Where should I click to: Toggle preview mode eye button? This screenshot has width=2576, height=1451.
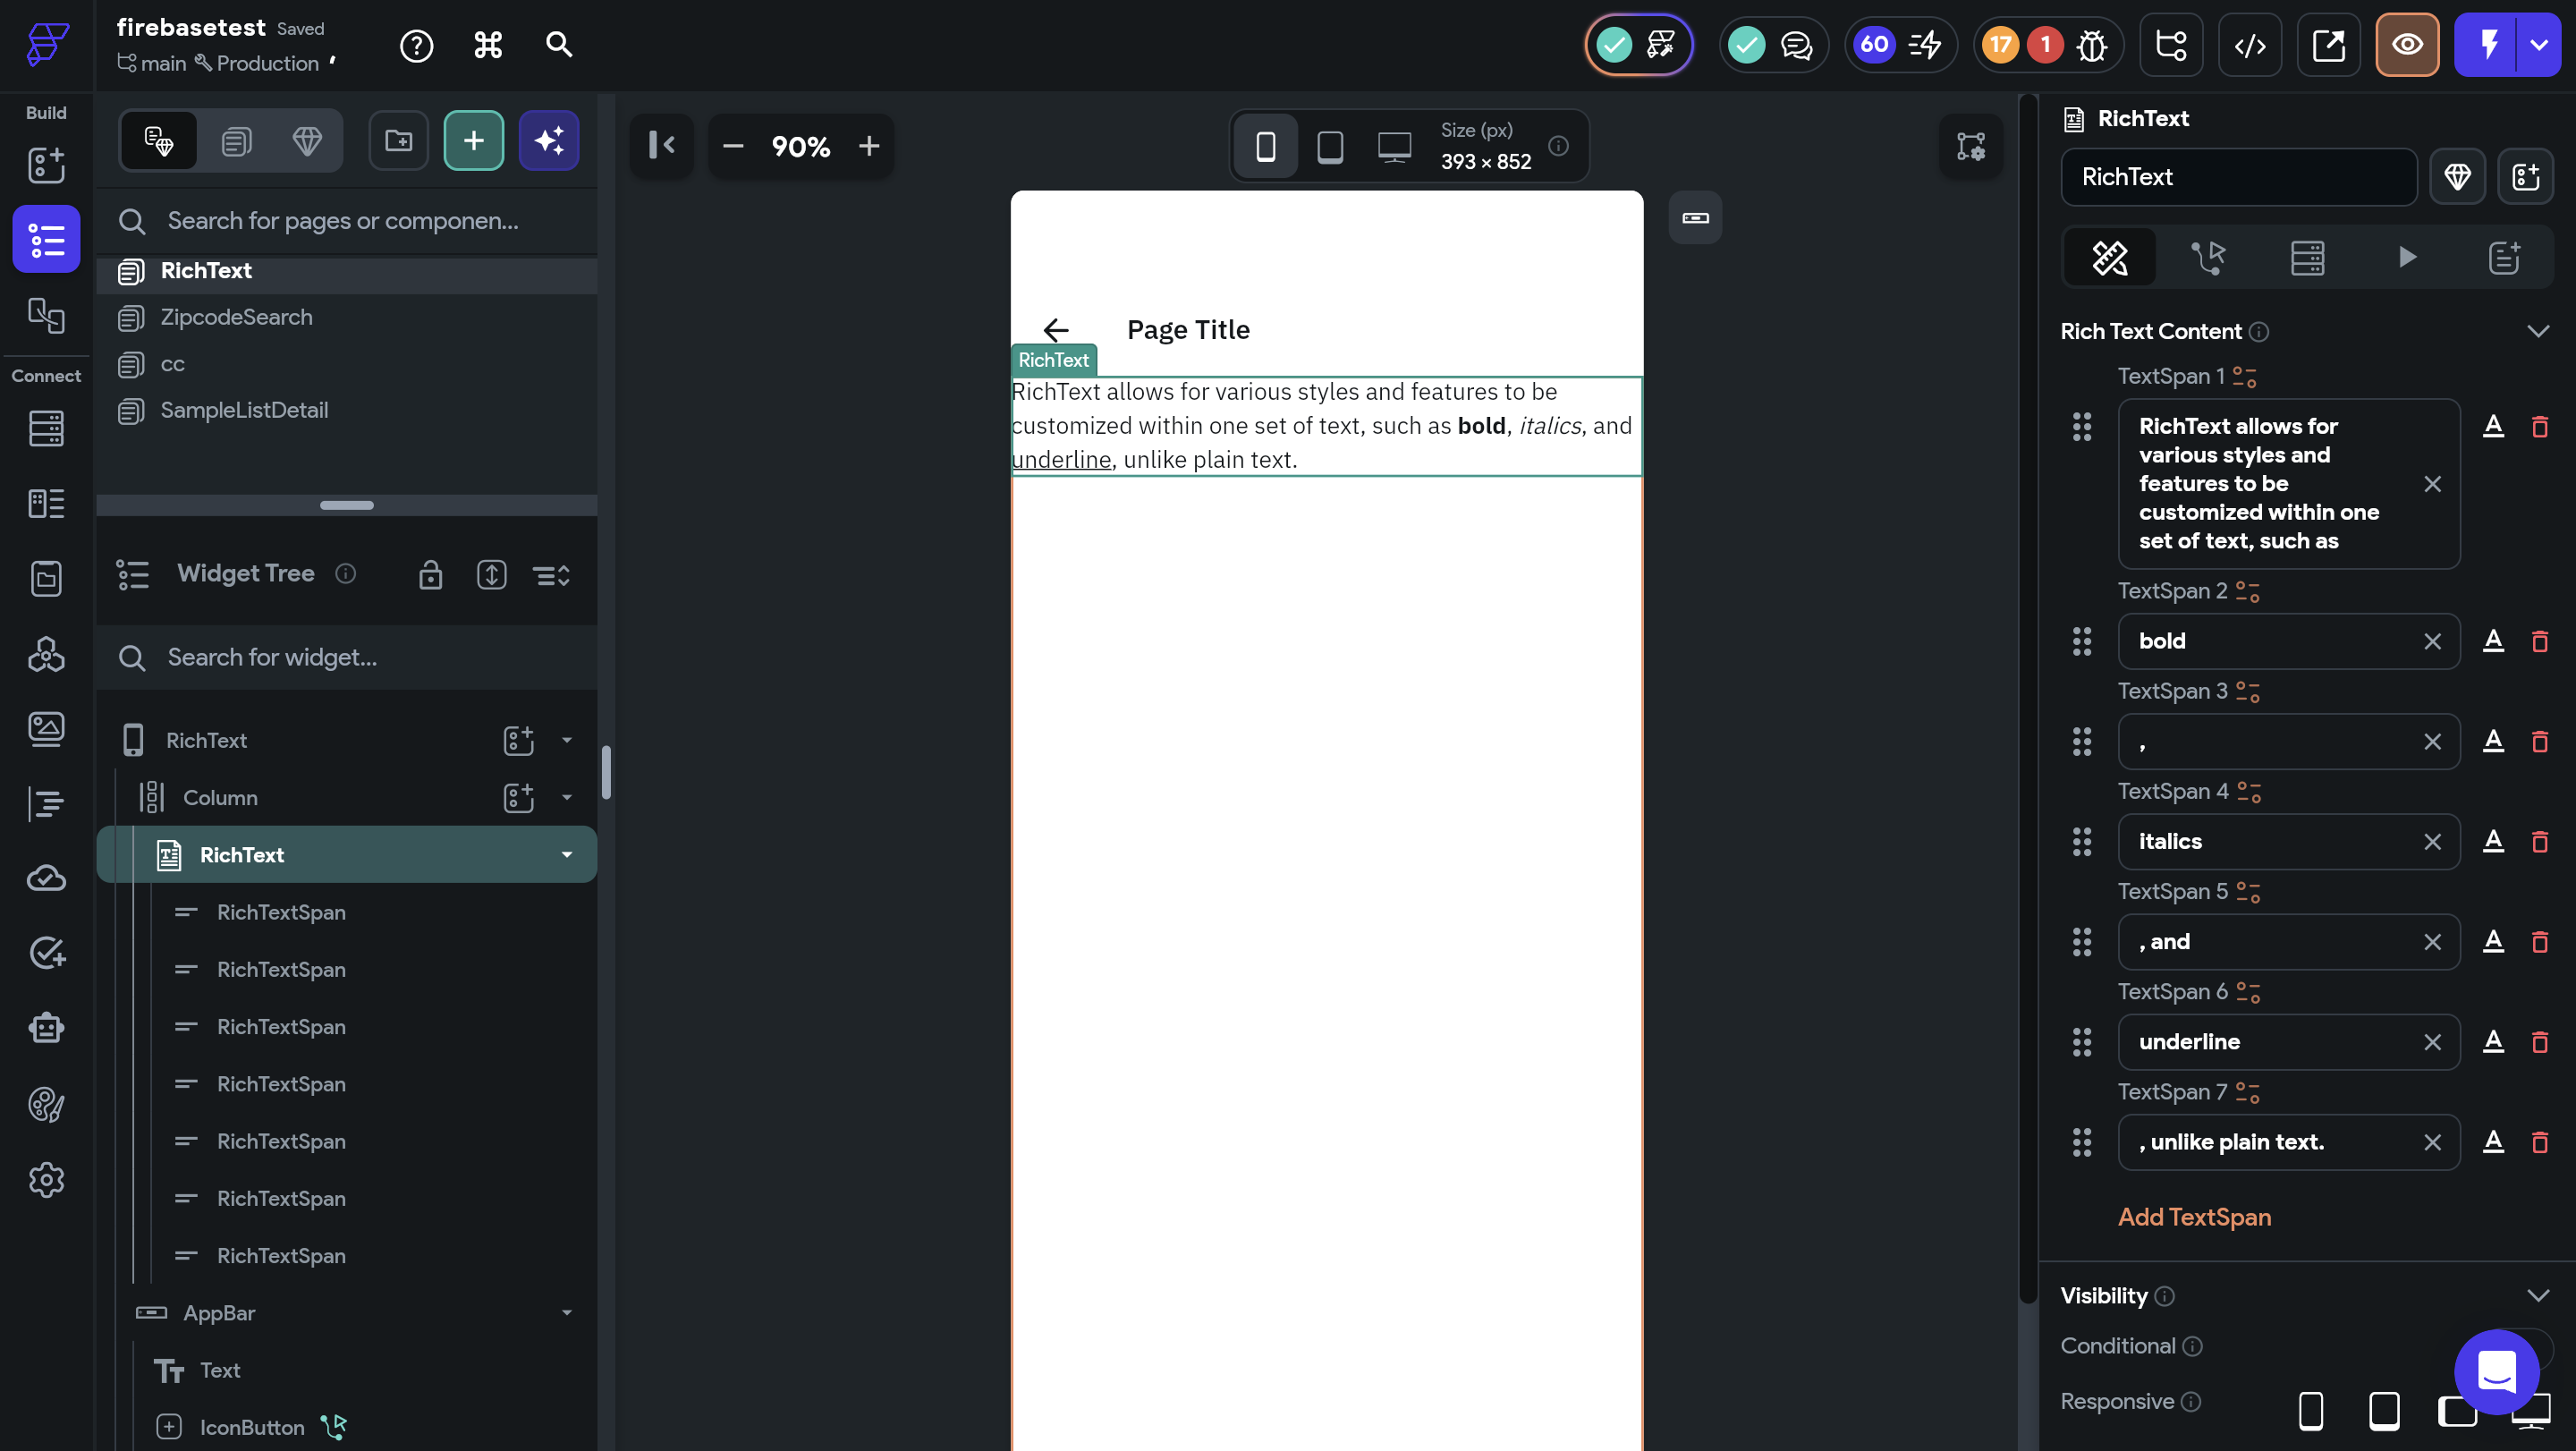coord(2406,45)
